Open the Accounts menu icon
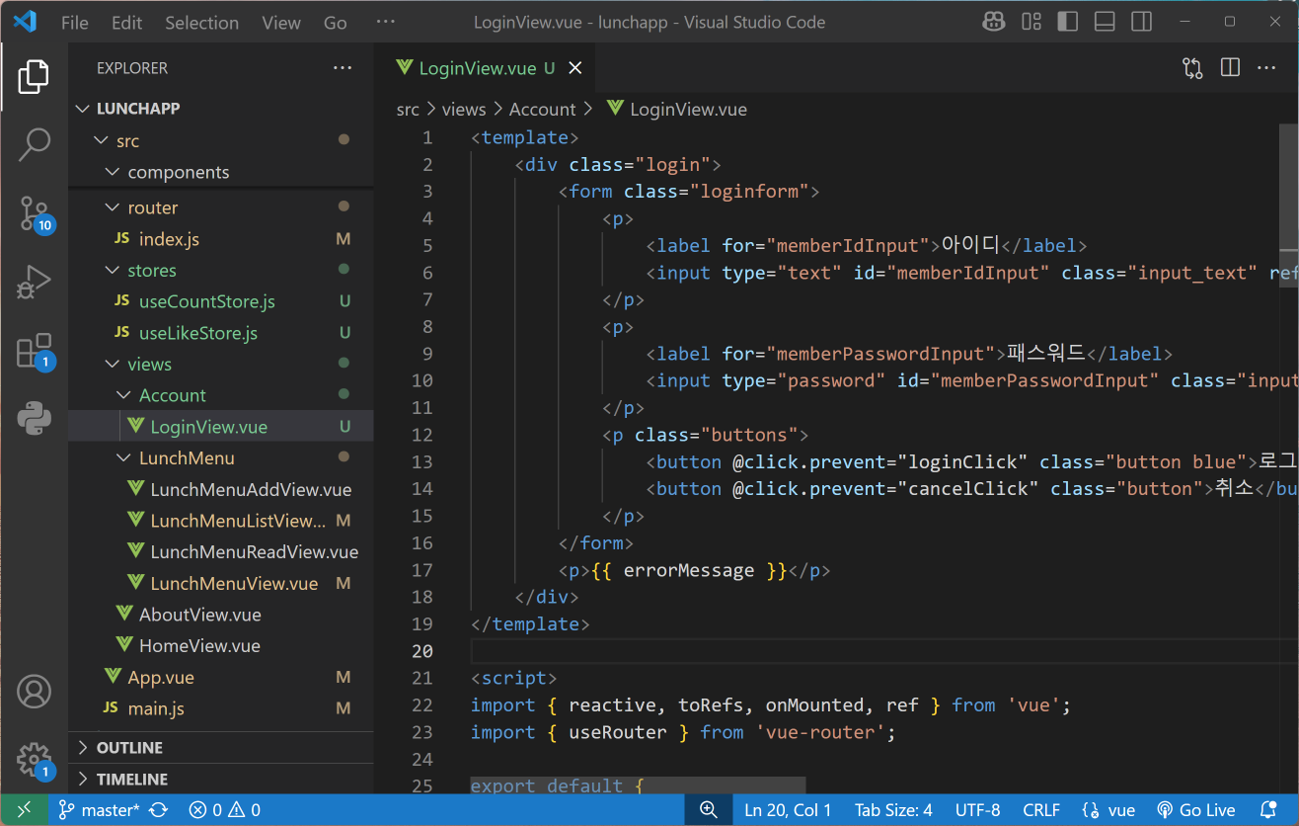The image size is (1299, 826). click(34, 692)
